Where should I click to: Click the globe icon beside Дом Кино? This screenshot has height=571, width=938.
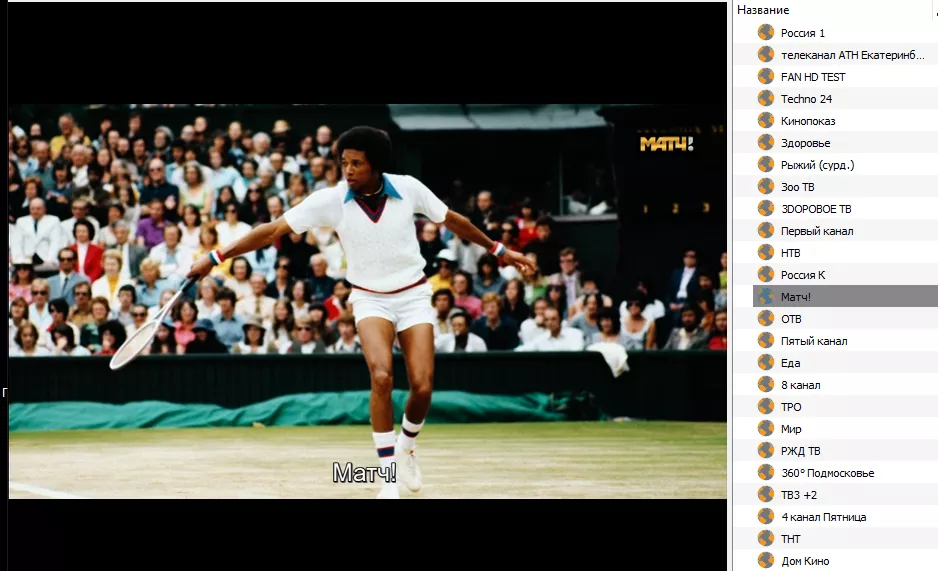point(766,560)
